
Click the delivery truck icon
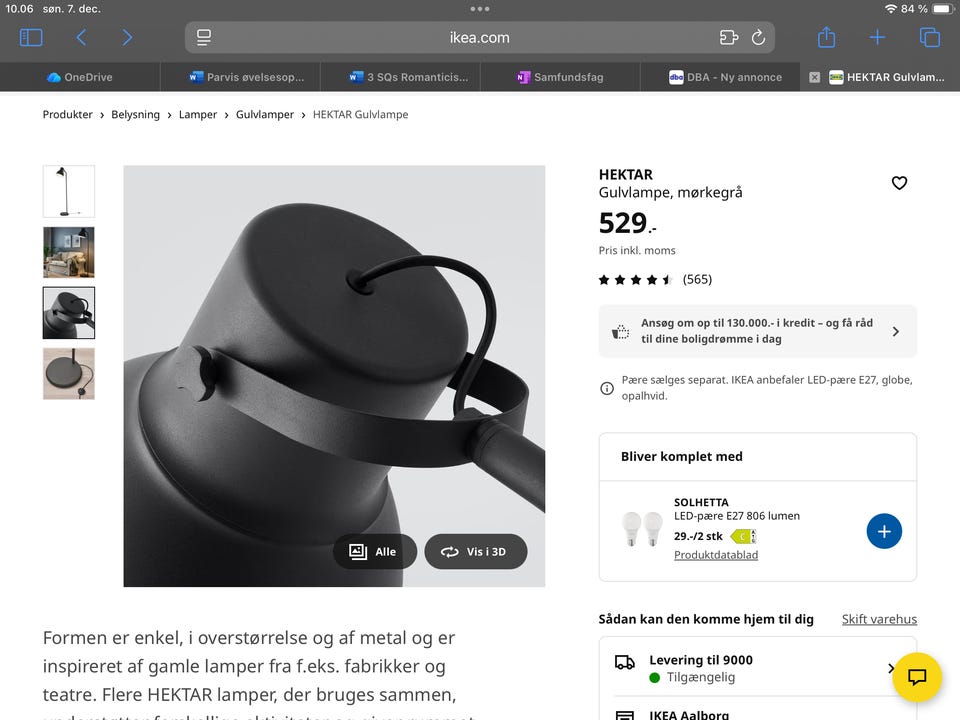(x=624, y=662)
